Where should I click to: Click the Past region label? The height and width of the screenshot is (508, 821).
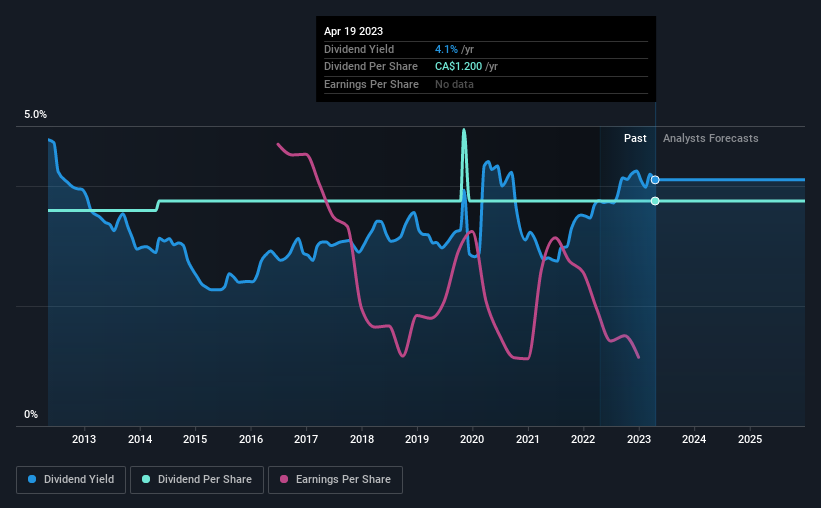(635, 138)
